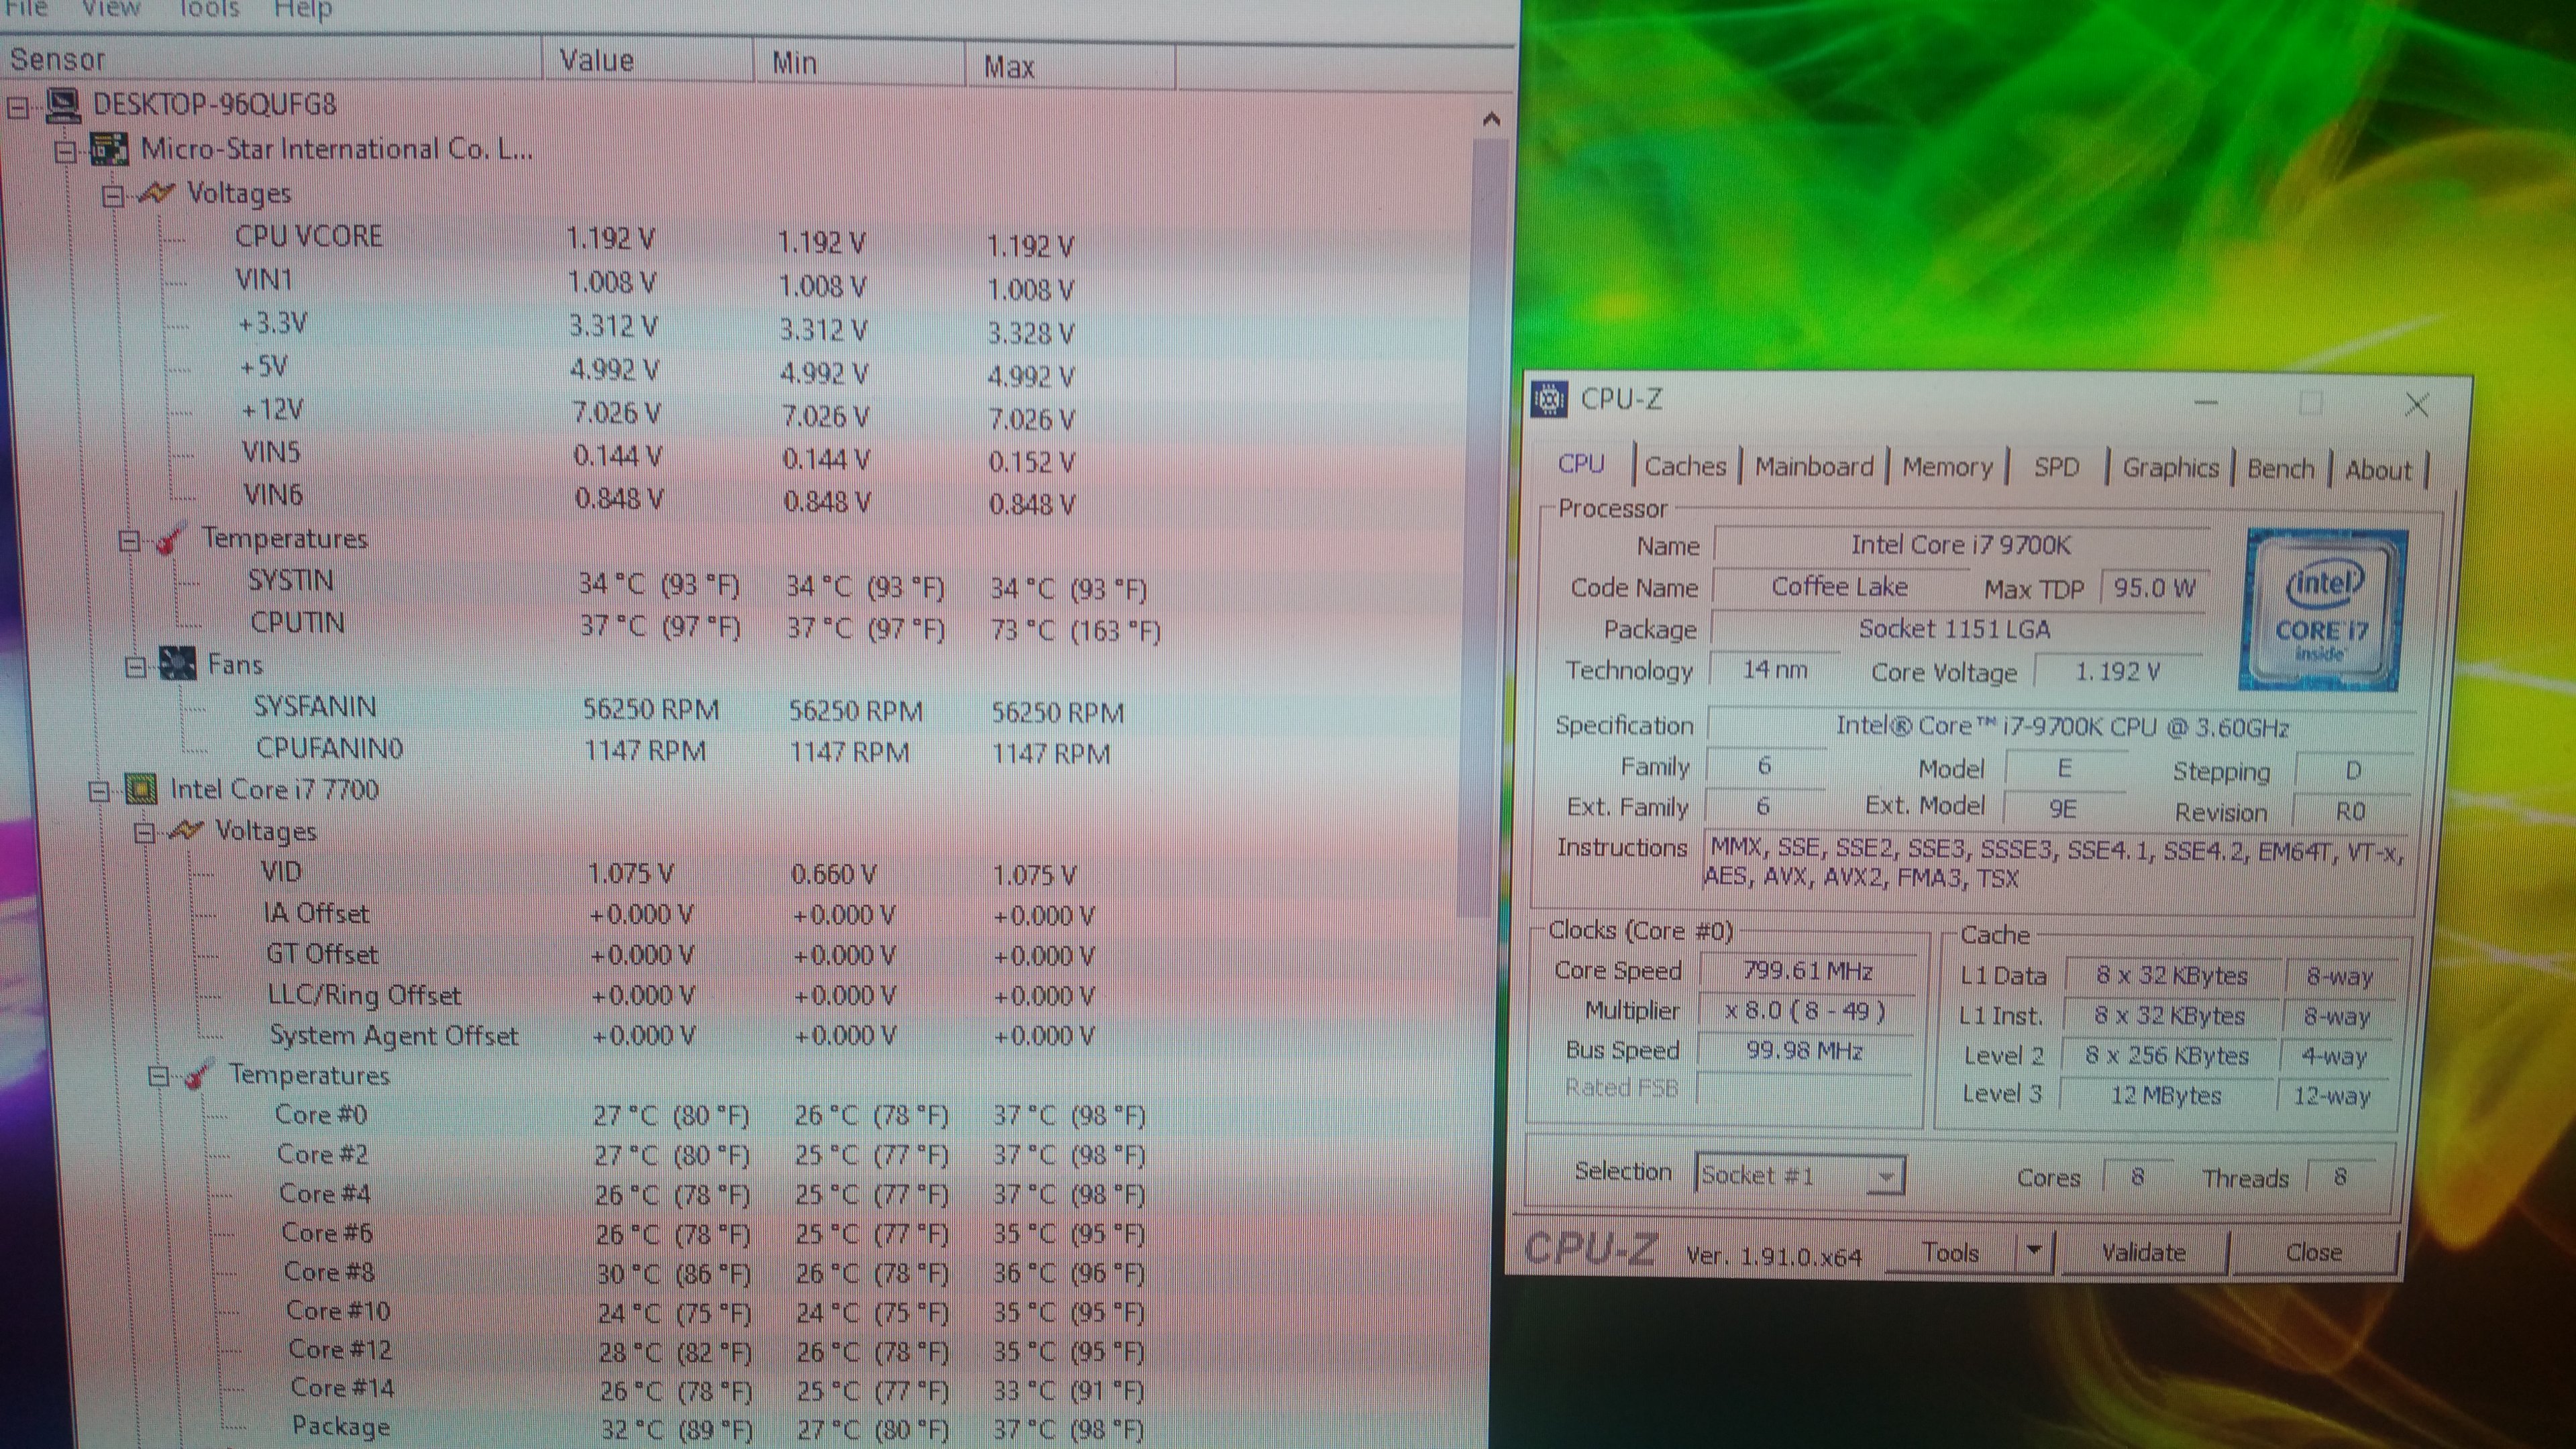
Task: Open the Tools dropdown arrow in CPU-Z
Action: click(x=2033, y=1250)
